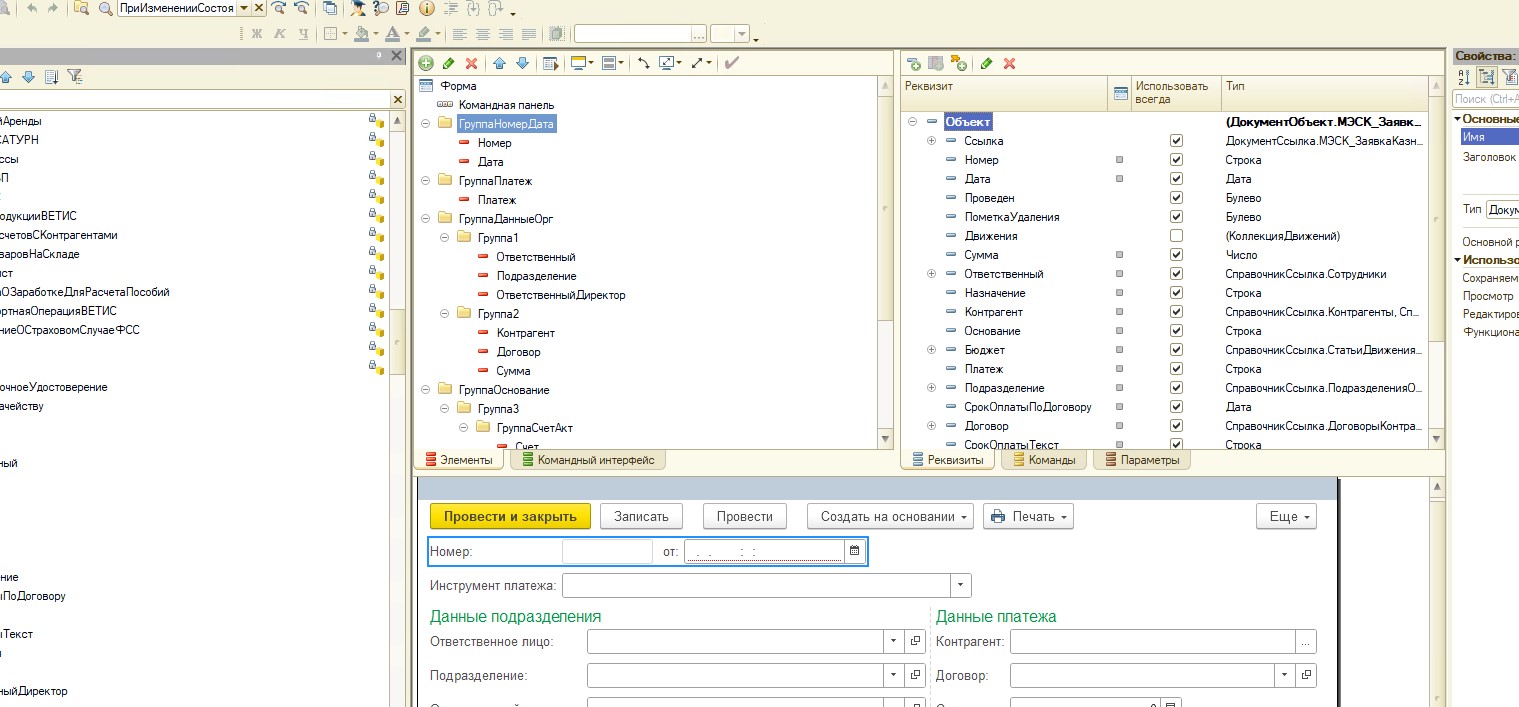This screenshot has height=707, width=1519.
Task: Toggle 'Использовать всегда' checkbox for Ссылка
Action: pos(1176,141)
